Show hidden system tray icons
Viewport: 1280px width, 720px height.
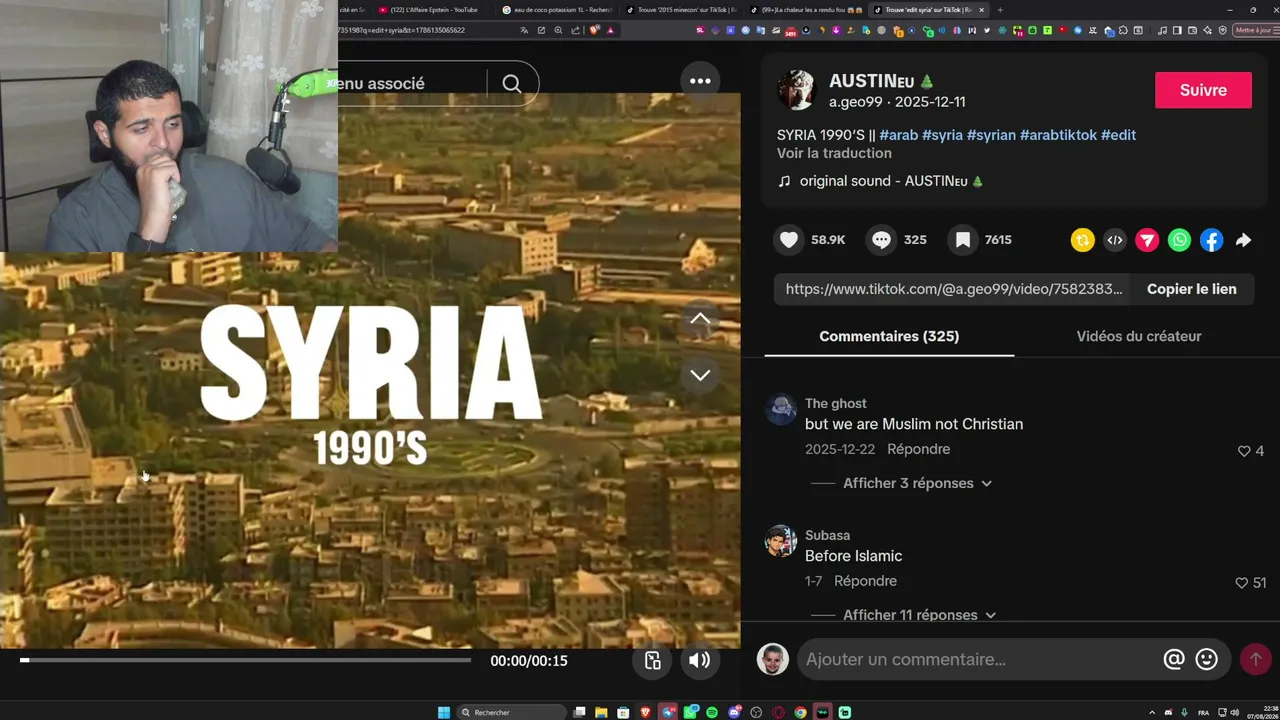point(1152,712)
